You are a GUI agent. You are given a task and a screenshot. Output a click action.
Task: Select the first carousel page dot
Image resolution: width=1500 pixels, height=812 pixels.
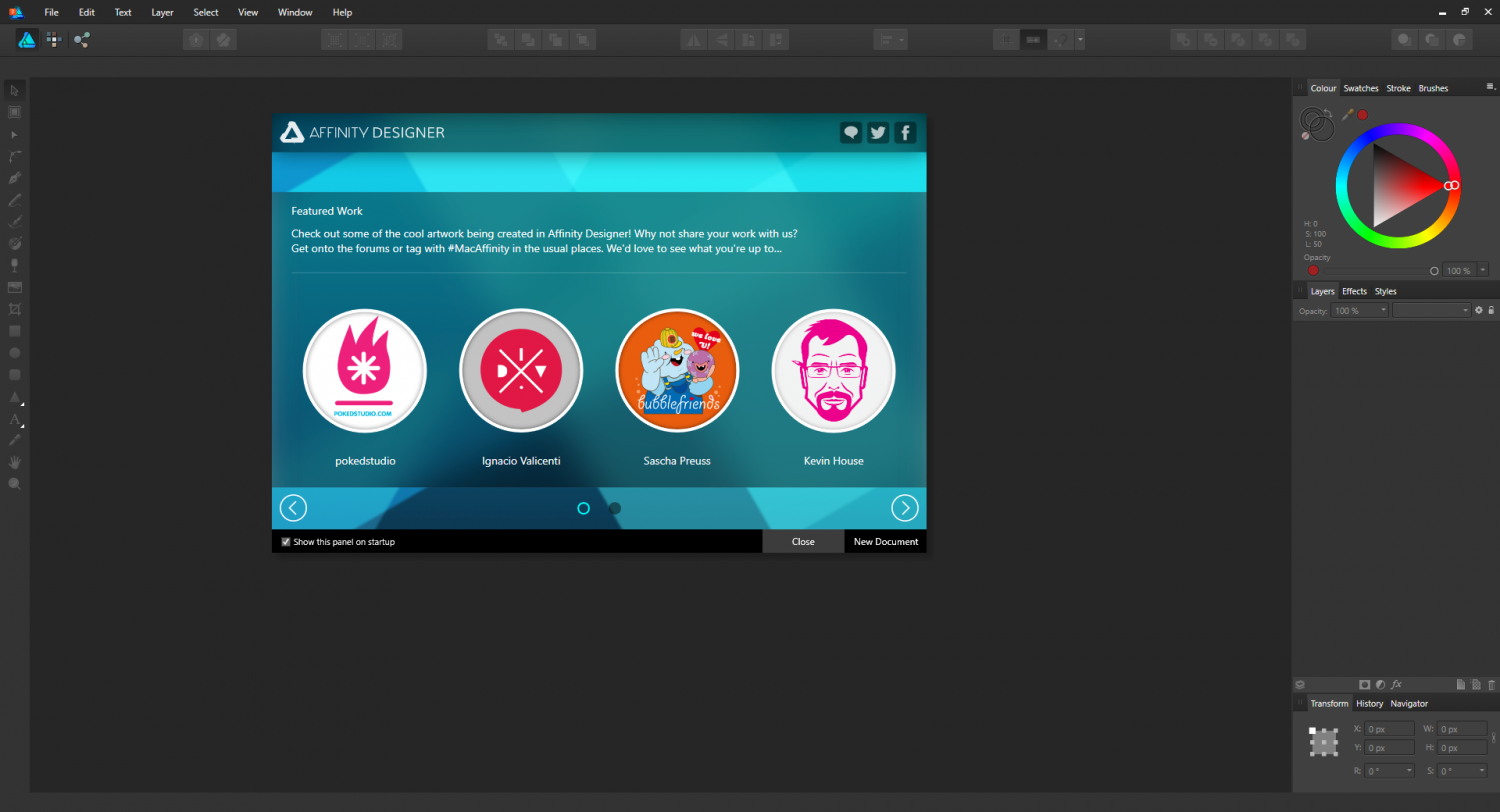584,508
